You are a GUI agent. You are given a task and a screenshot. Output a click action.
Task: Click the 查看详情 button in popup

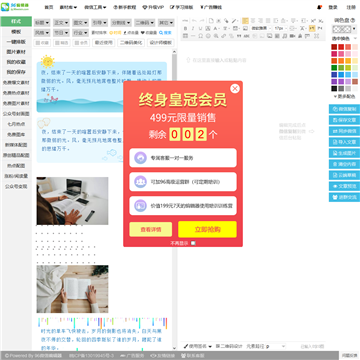coord(151,229)
